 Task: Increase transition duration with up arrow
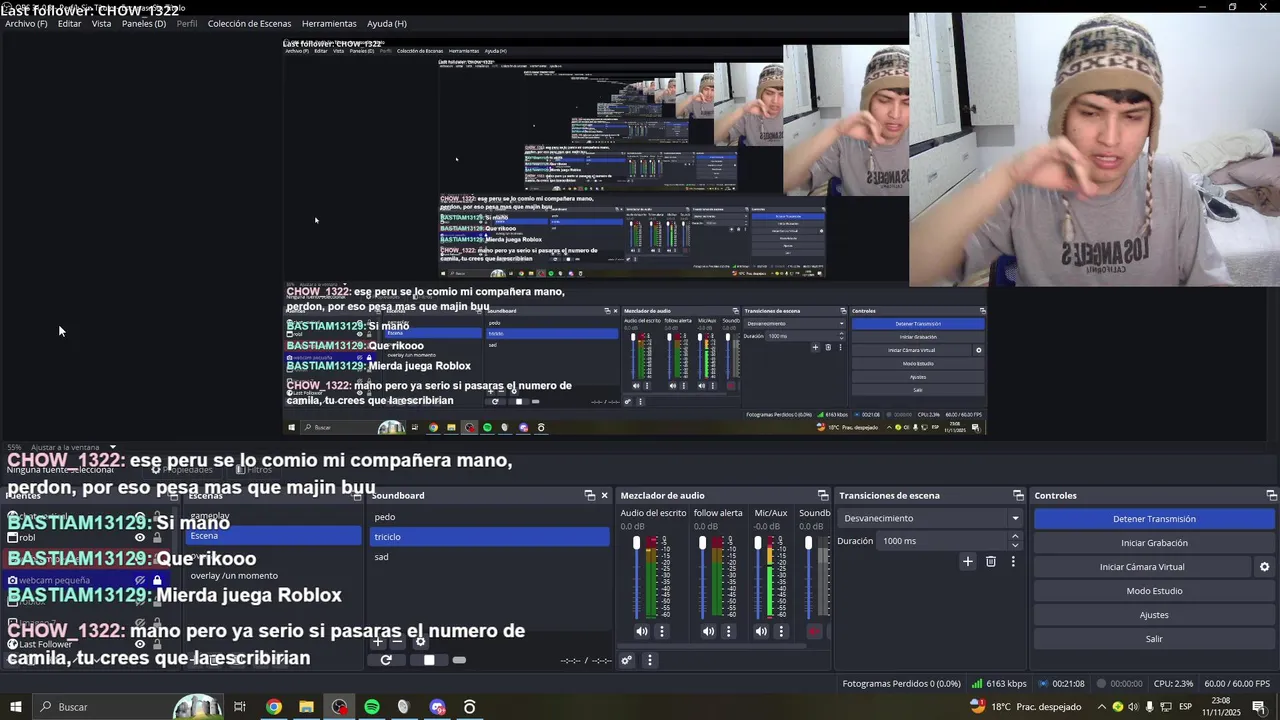[x=1015, y=536]
